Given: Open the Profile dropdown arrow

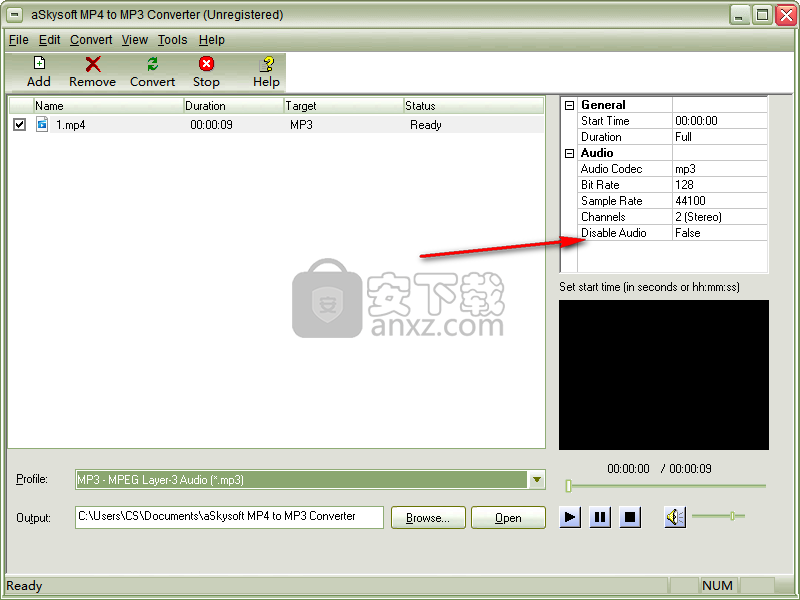Looking at the screenshot, I should pyautogui.click(x=537, y=480).
